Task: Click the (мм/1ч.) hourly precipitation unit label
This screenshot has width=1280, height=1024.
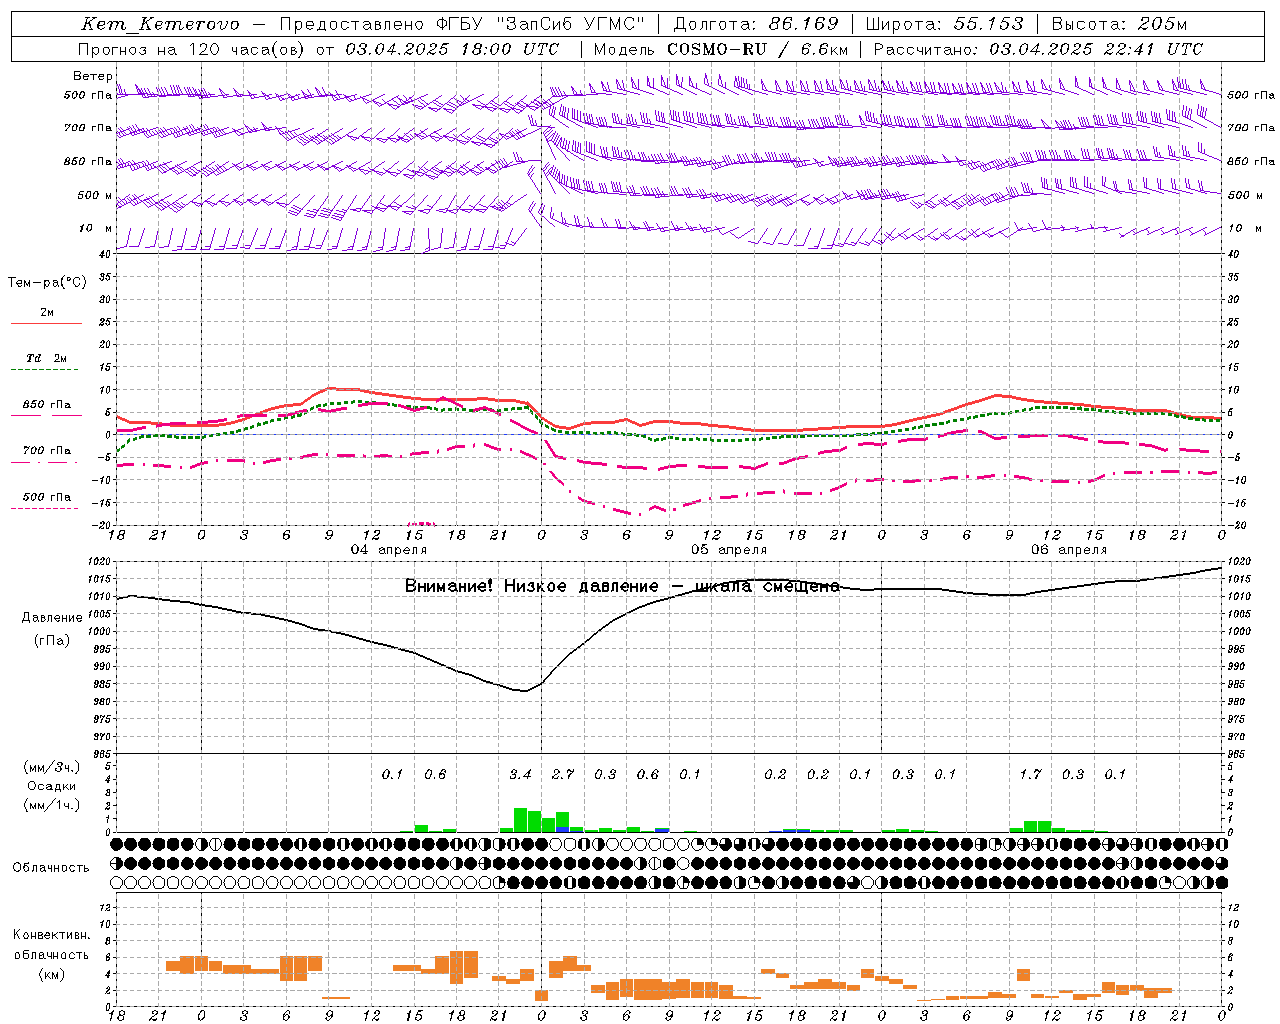Action: point(51,805)
